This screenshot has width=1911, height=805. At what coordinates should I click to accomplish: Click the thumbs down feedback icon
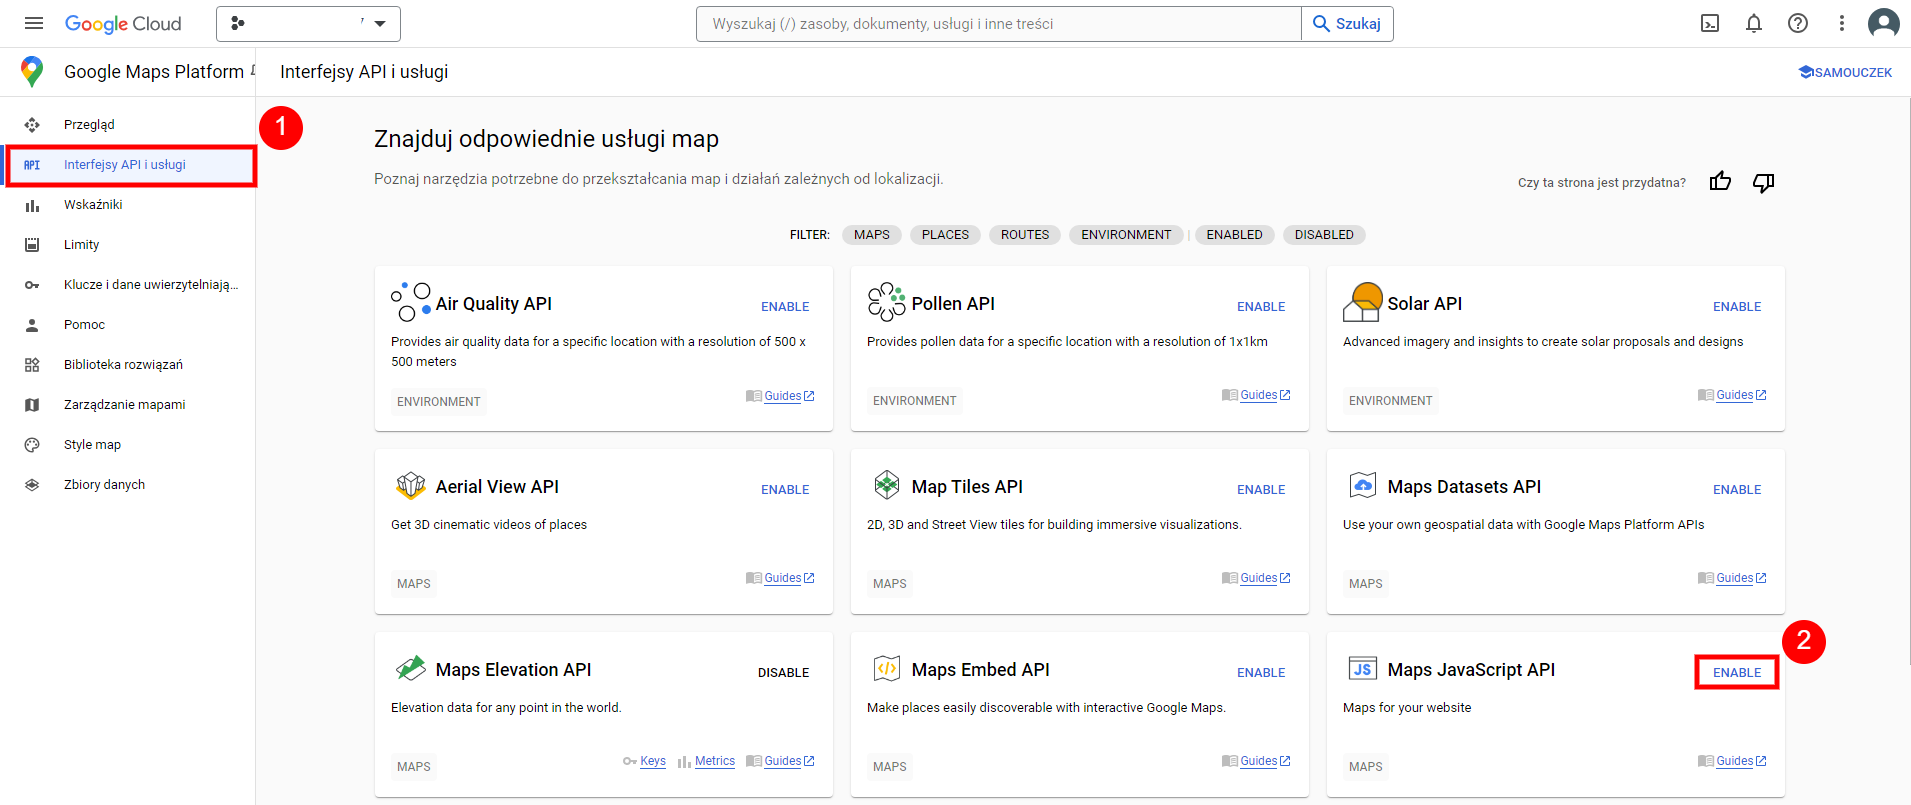pos(1763,182)
